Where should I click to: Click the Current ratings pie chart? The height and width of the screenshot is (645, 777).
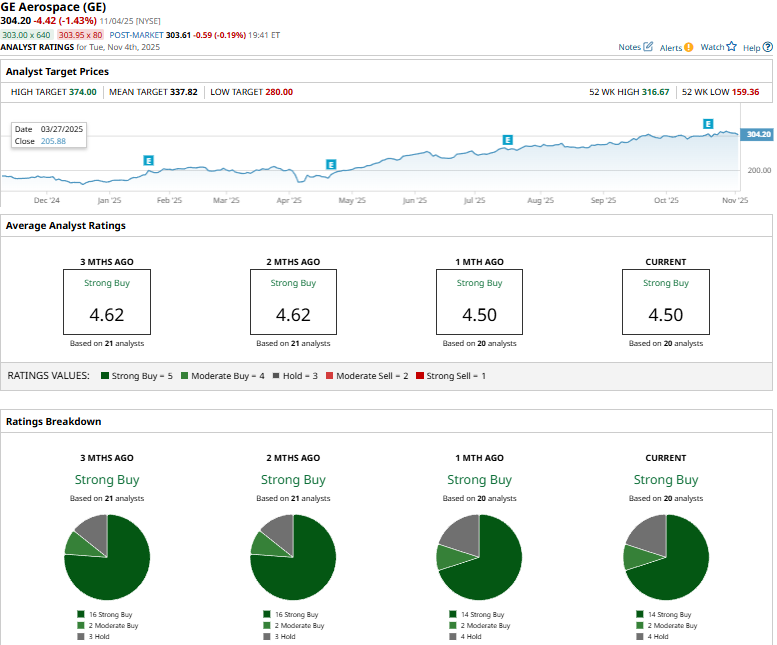pyautogui.click(x=665, y=557)
